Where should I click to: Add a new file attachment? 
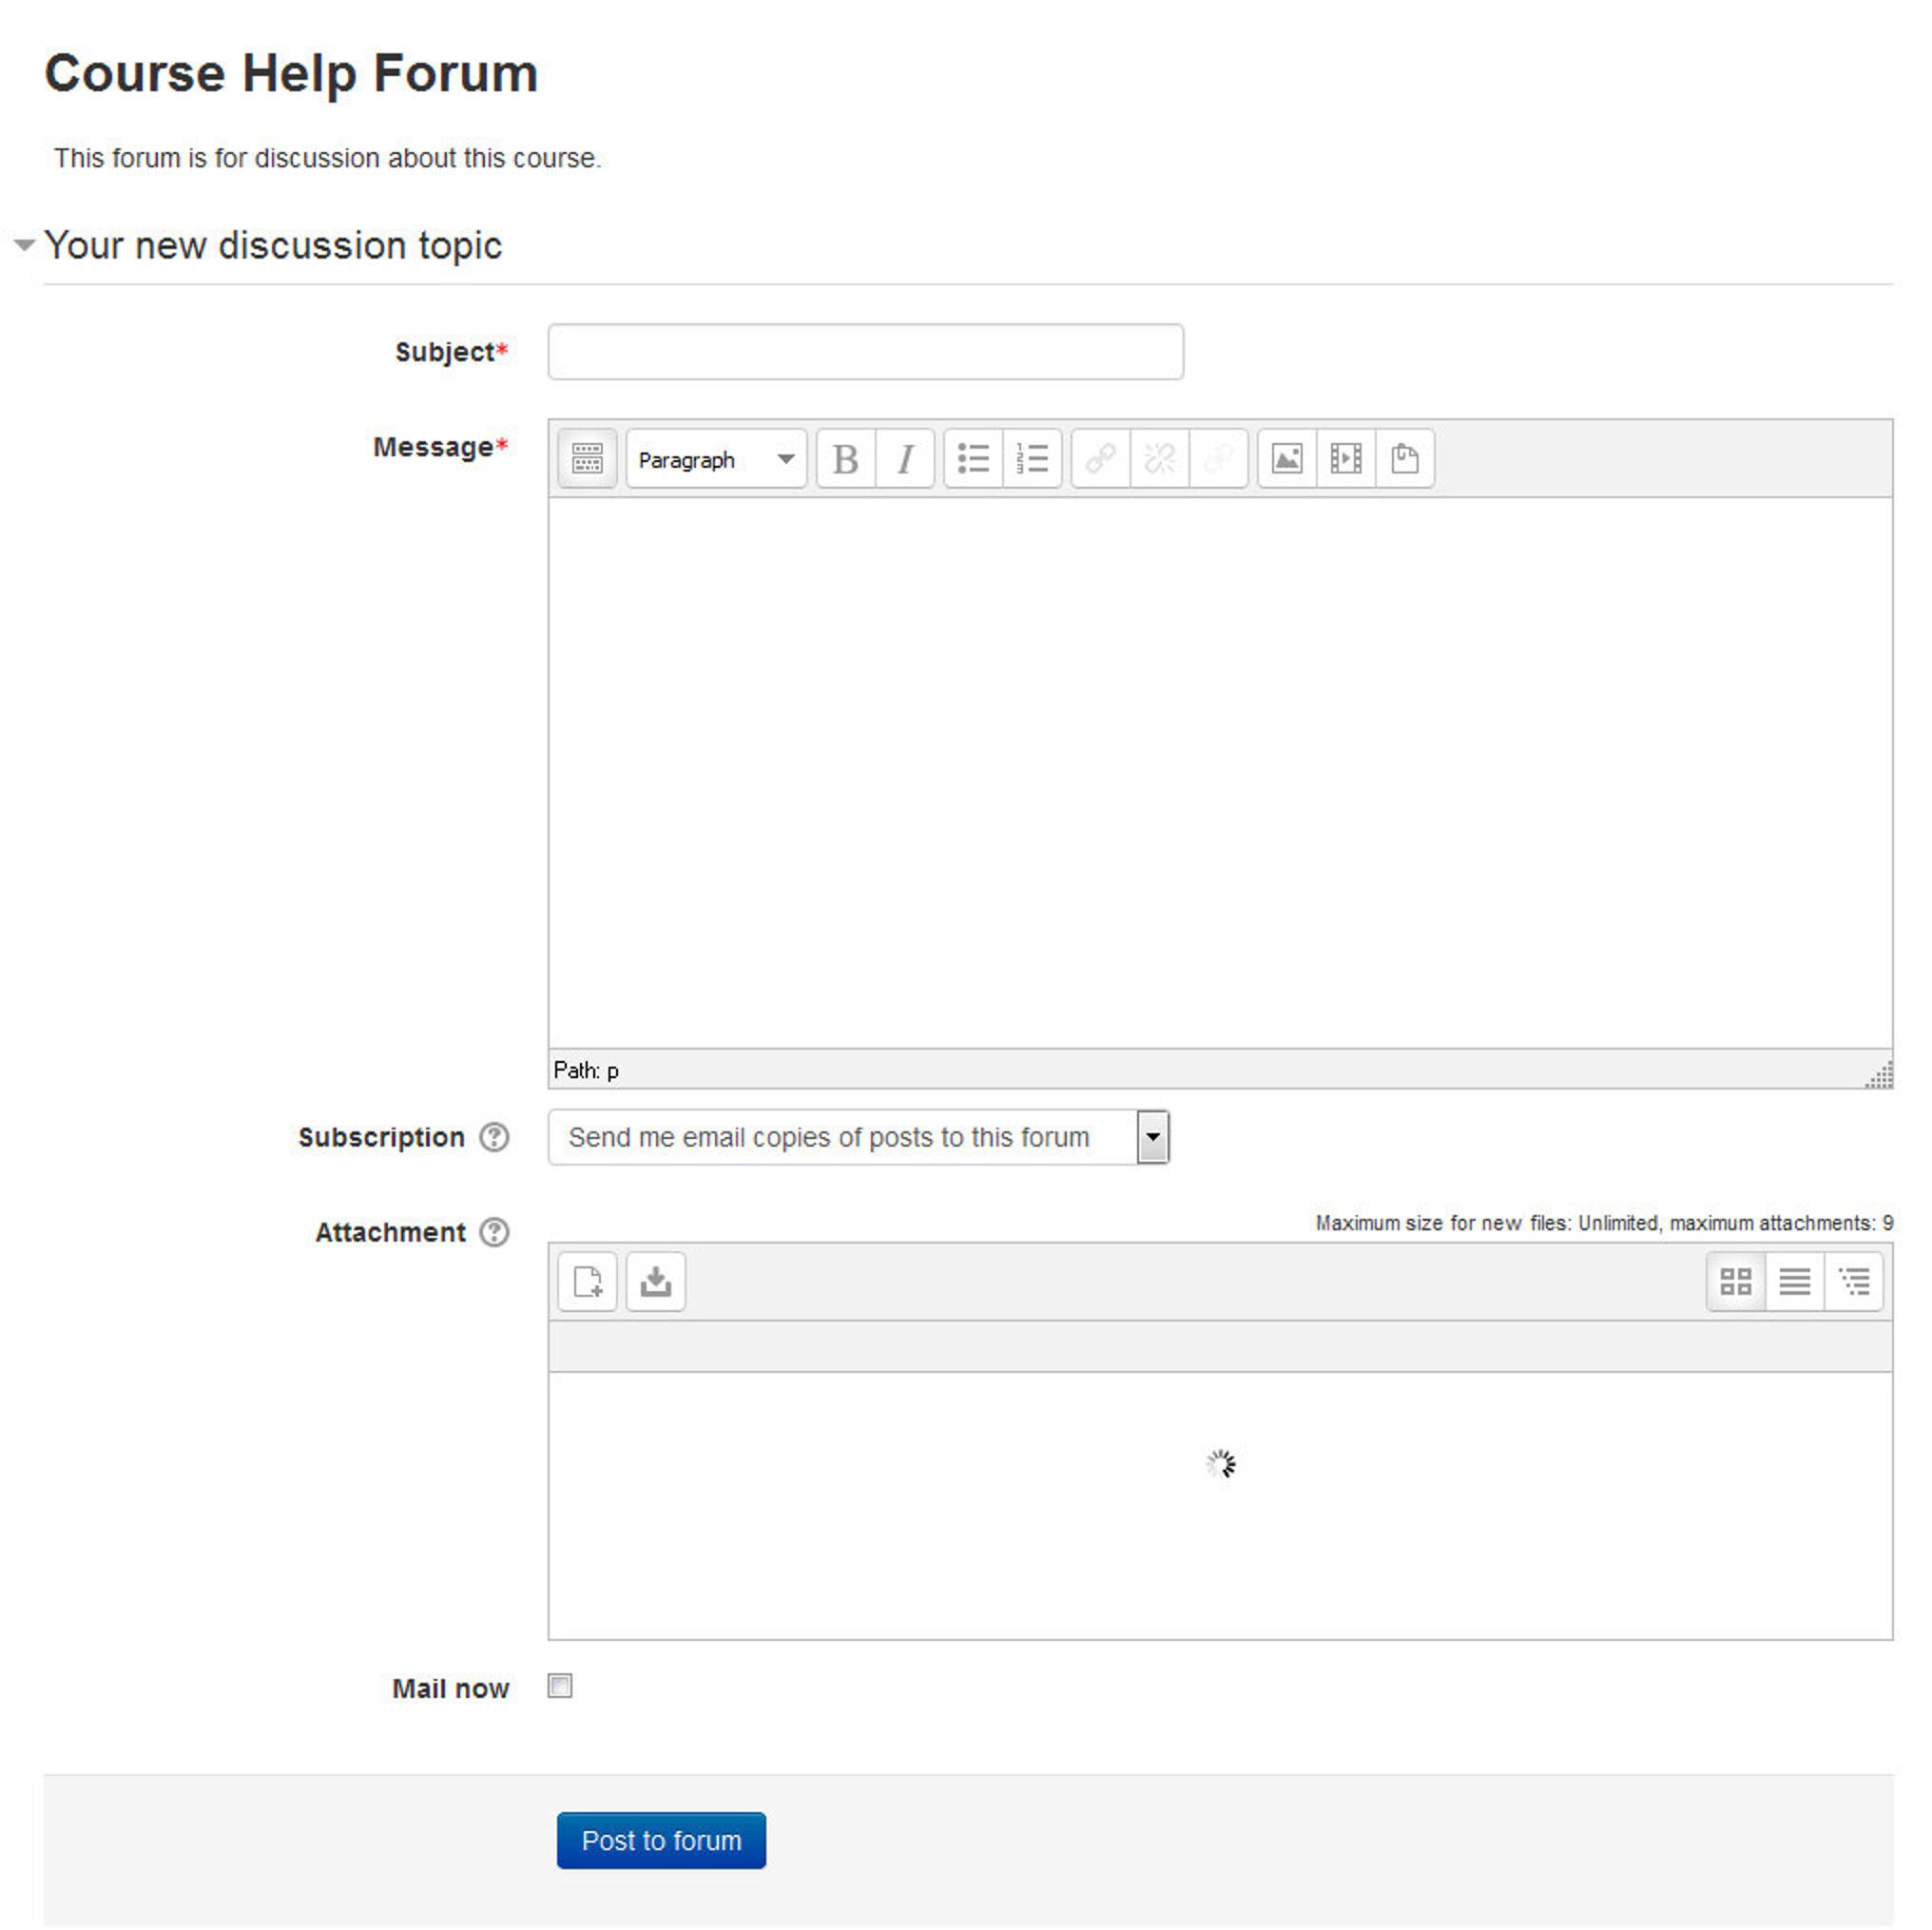(586, 1281)
